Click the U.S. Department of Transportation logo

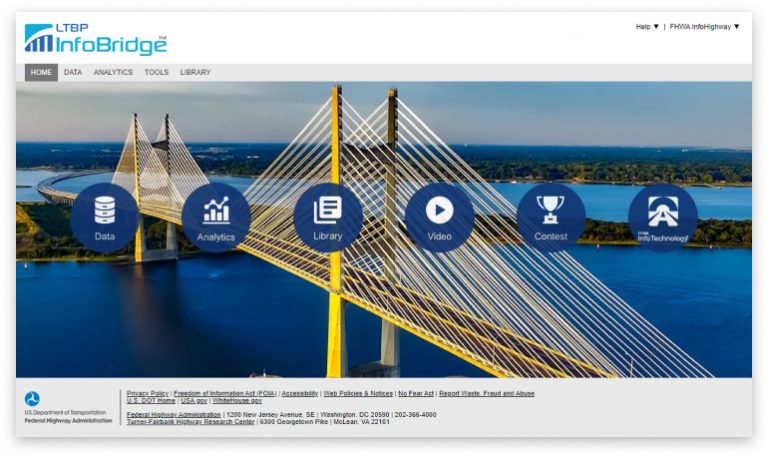(68, 408)
